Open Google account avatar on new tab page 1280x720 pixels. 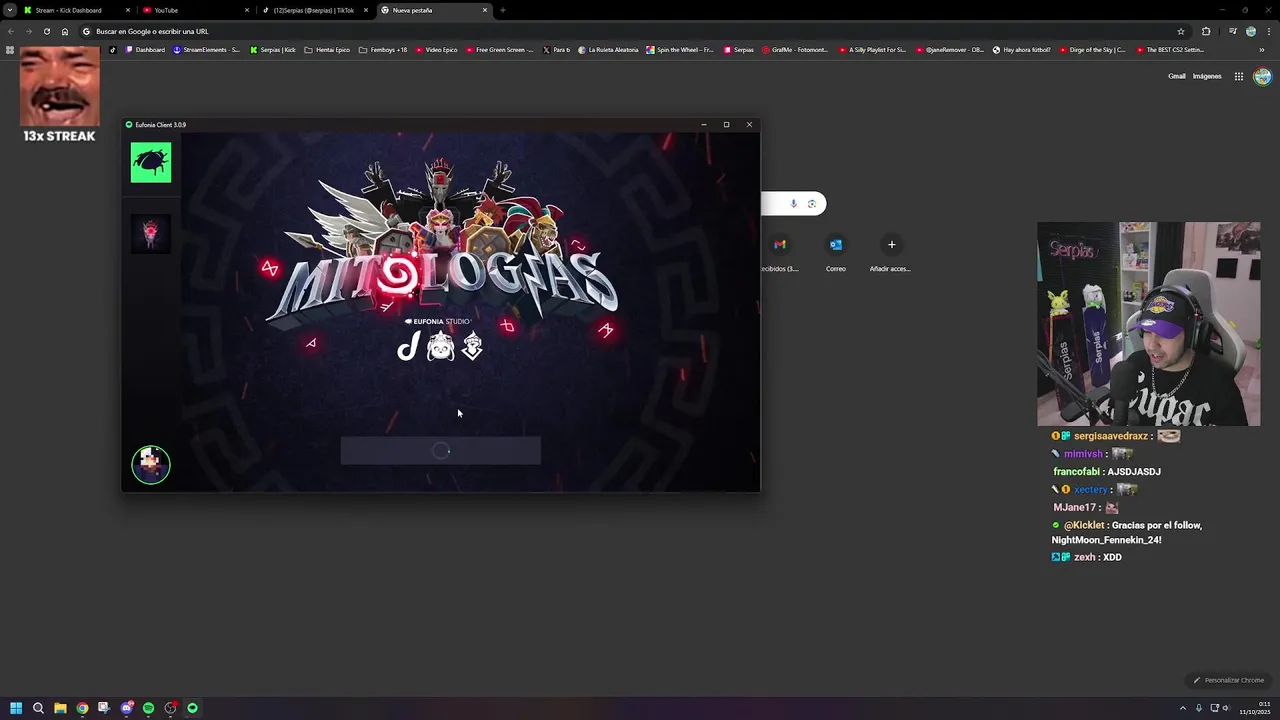pyautogui.click(x=1262, y=76)
